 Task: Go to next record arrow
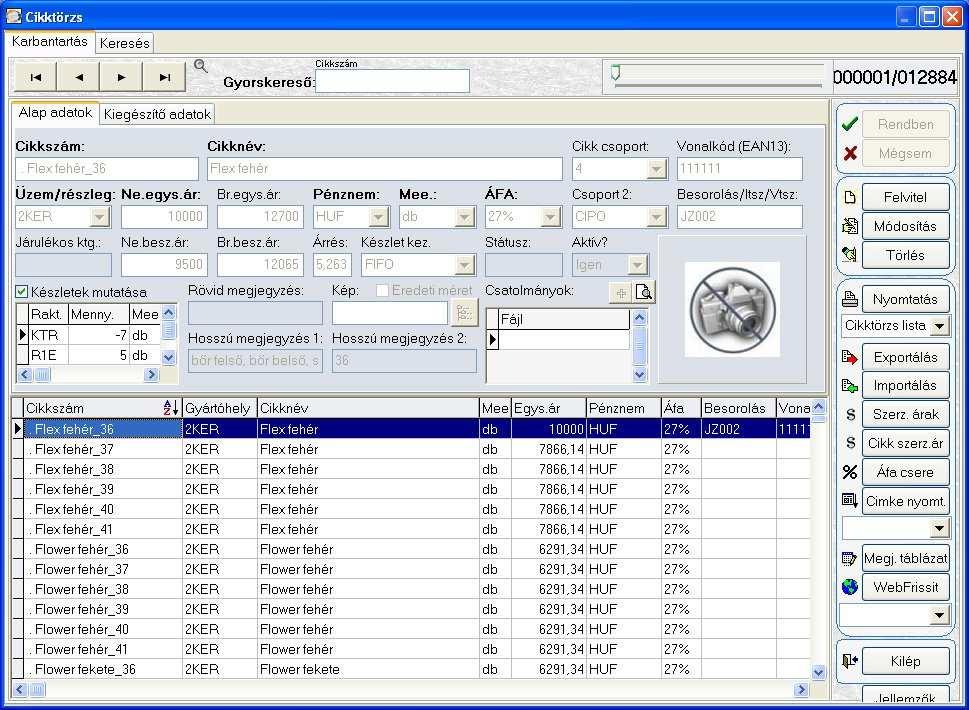pyautogui.click(x=121, y=77)
